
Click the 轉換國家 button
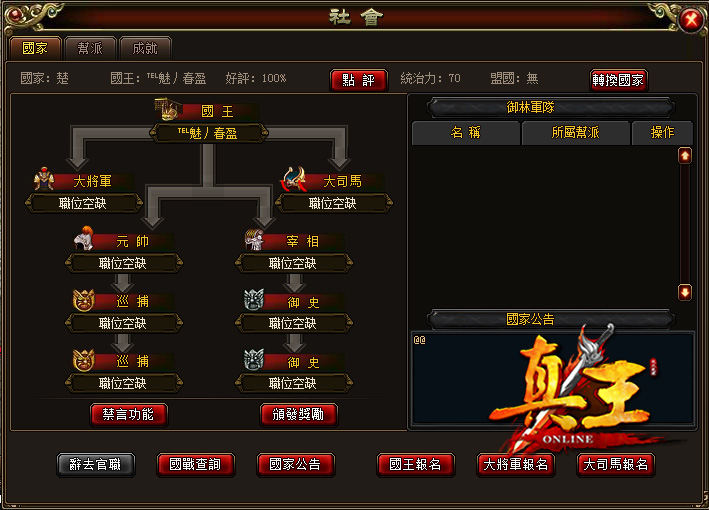coord(618,80)
